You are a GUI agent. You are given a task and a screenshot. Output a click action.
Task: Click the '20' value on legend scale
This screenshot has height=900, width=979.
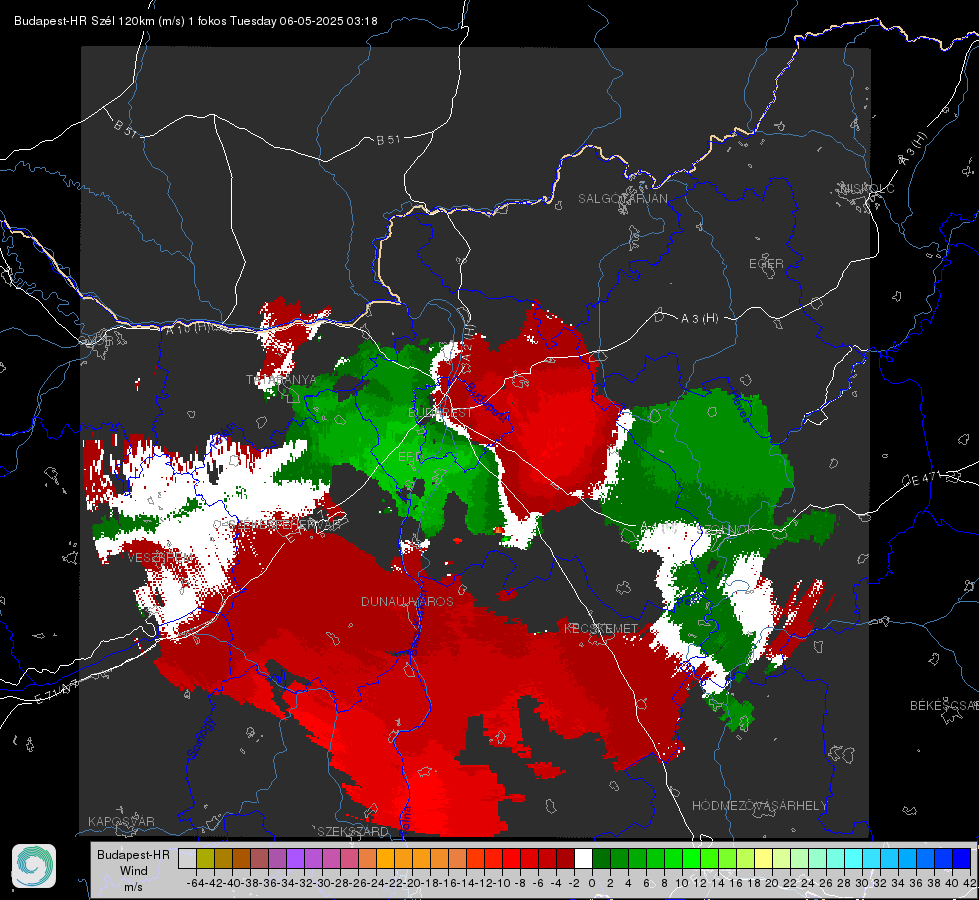[772, 883]
